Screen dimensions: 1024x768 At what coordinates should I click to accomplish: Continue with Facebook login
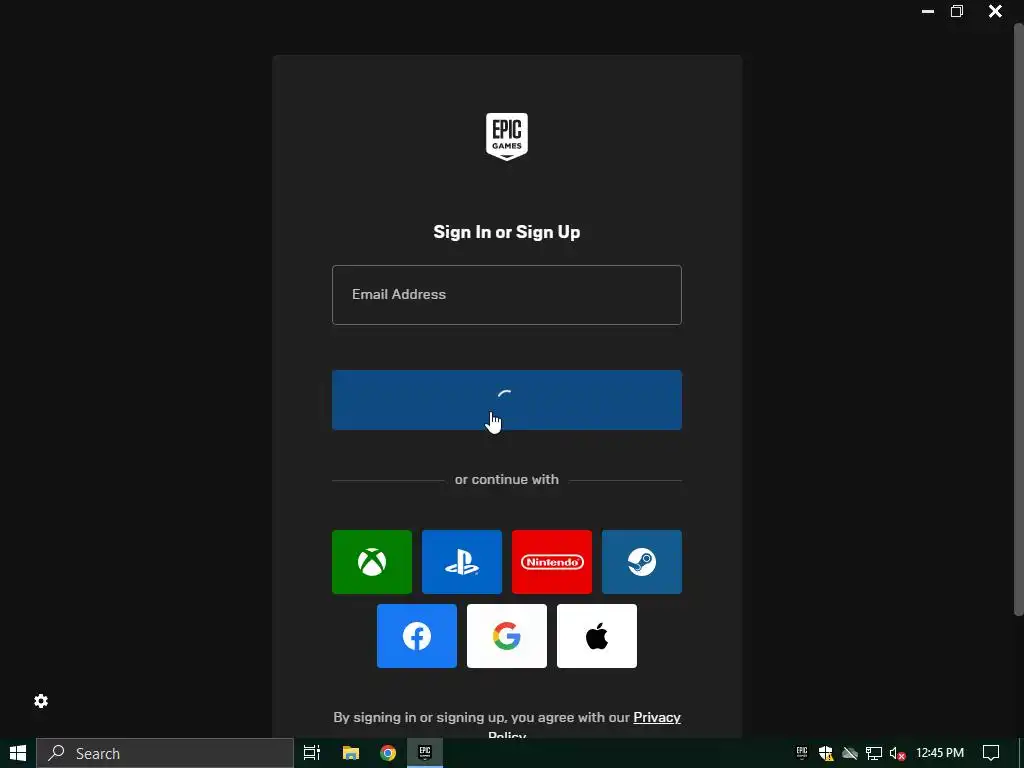tap(417, 636)
